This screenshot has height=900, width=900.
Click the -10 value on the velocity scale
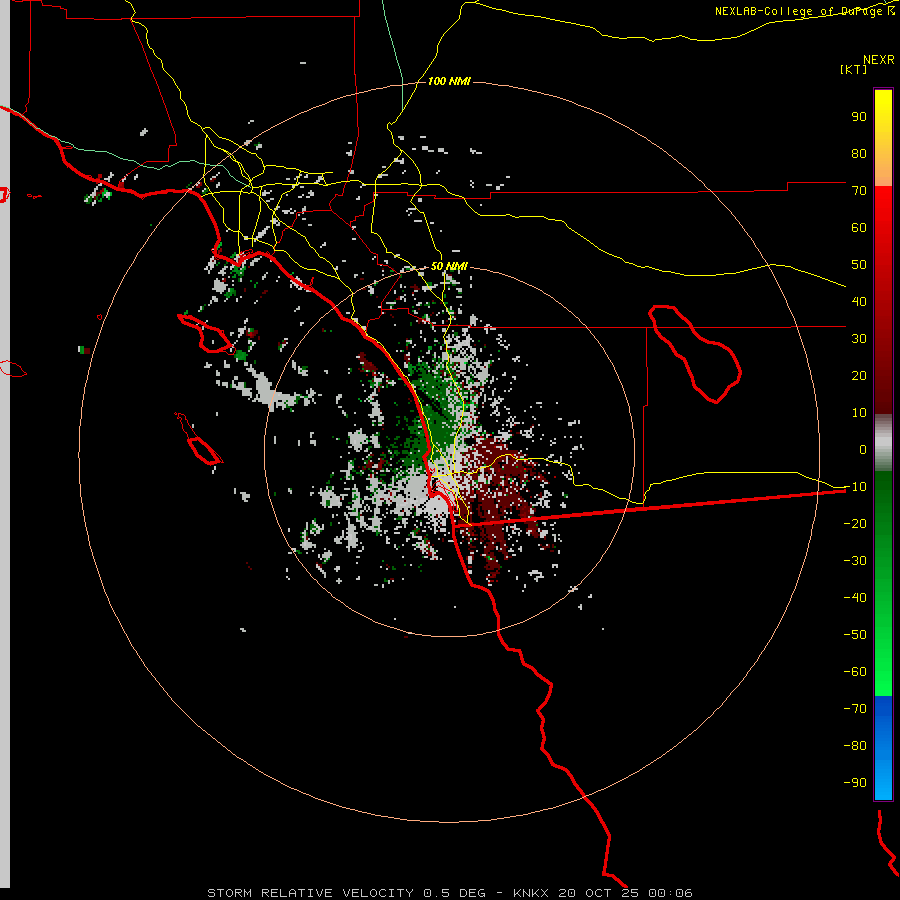[855, 487]
